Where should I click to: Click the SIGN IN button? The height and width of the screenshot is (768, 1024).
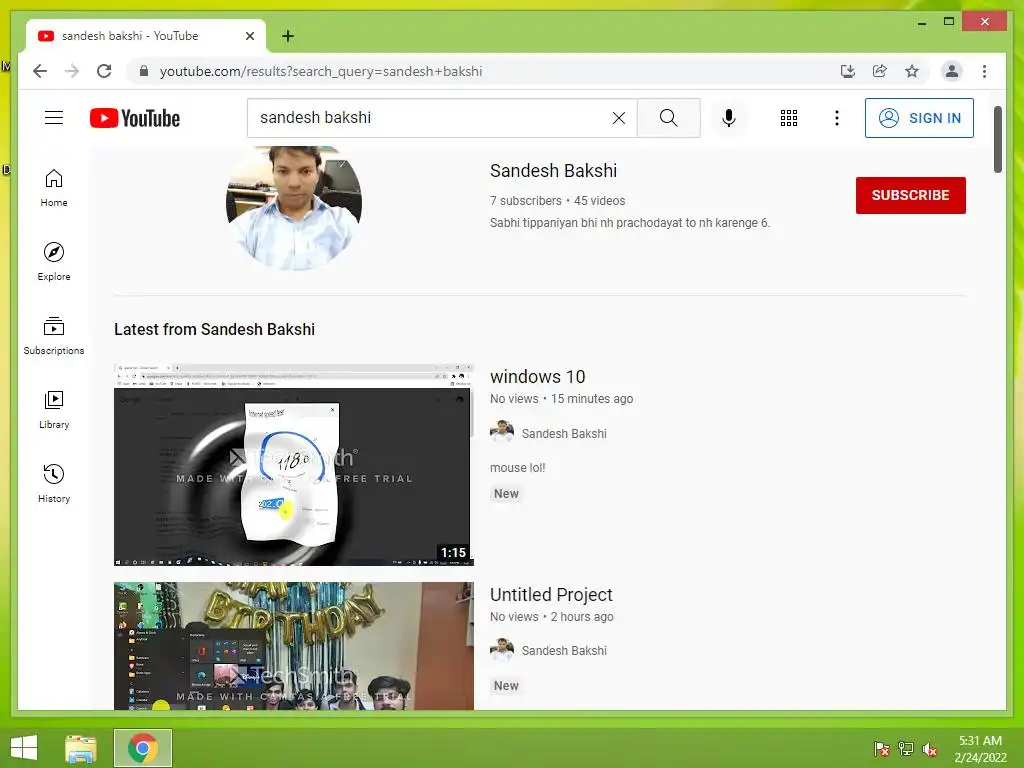pyautogui.click(x=919, y=118)
